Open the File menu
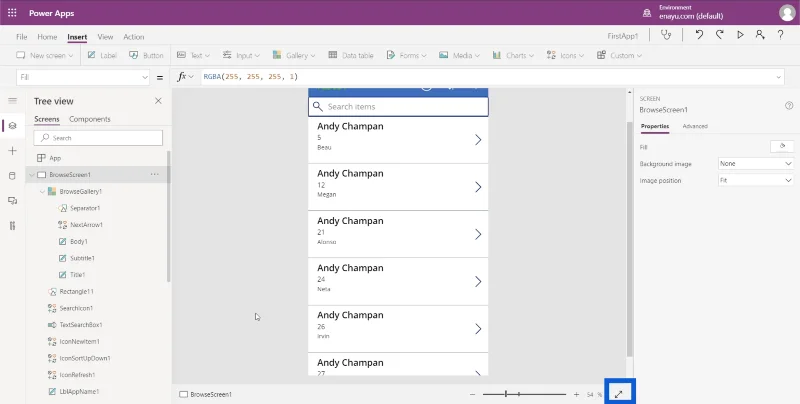Viewport: 800px width, 404px height. [21, 37]
